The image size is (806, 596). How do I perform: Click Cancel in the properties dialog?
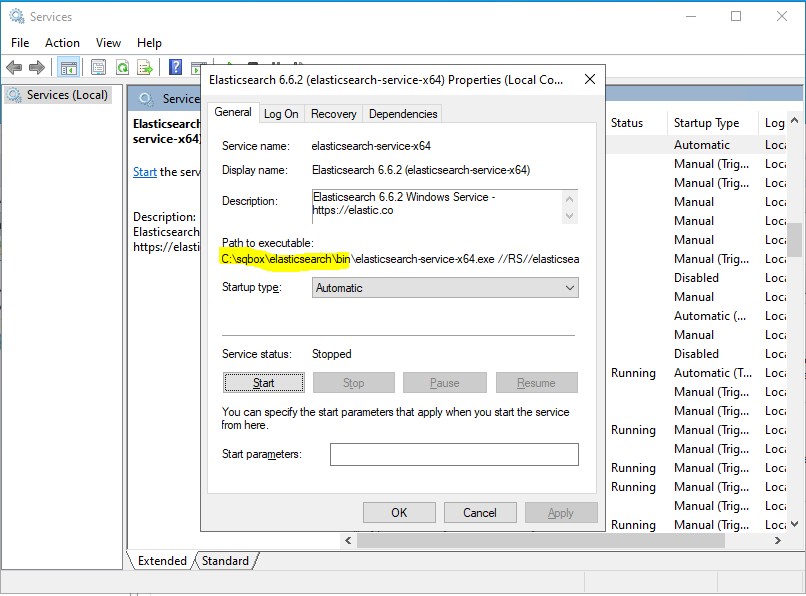[x=480, y=513]
